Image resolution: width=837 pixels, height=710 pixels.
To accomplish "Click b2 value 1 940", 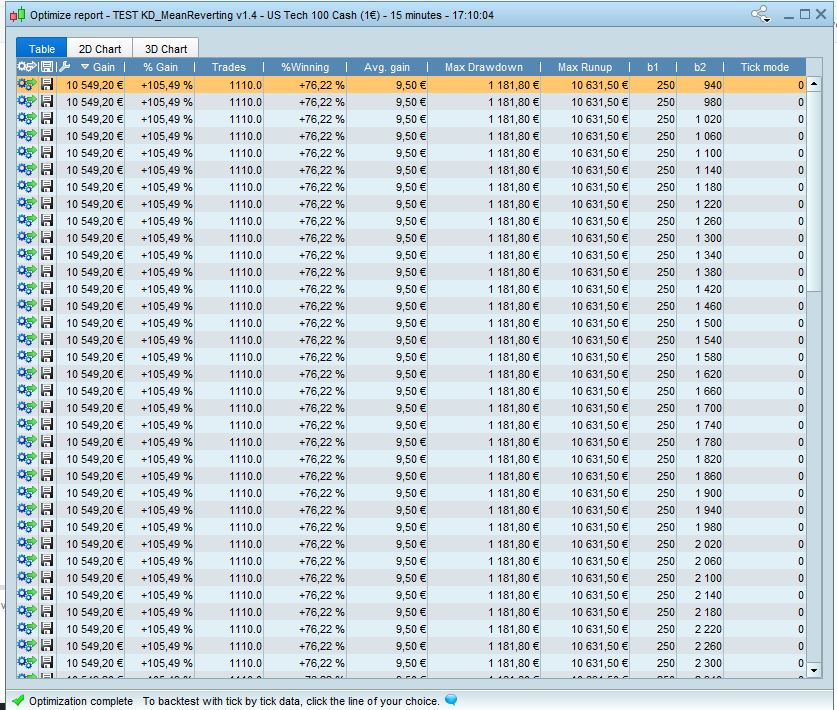I will point(708,510).
